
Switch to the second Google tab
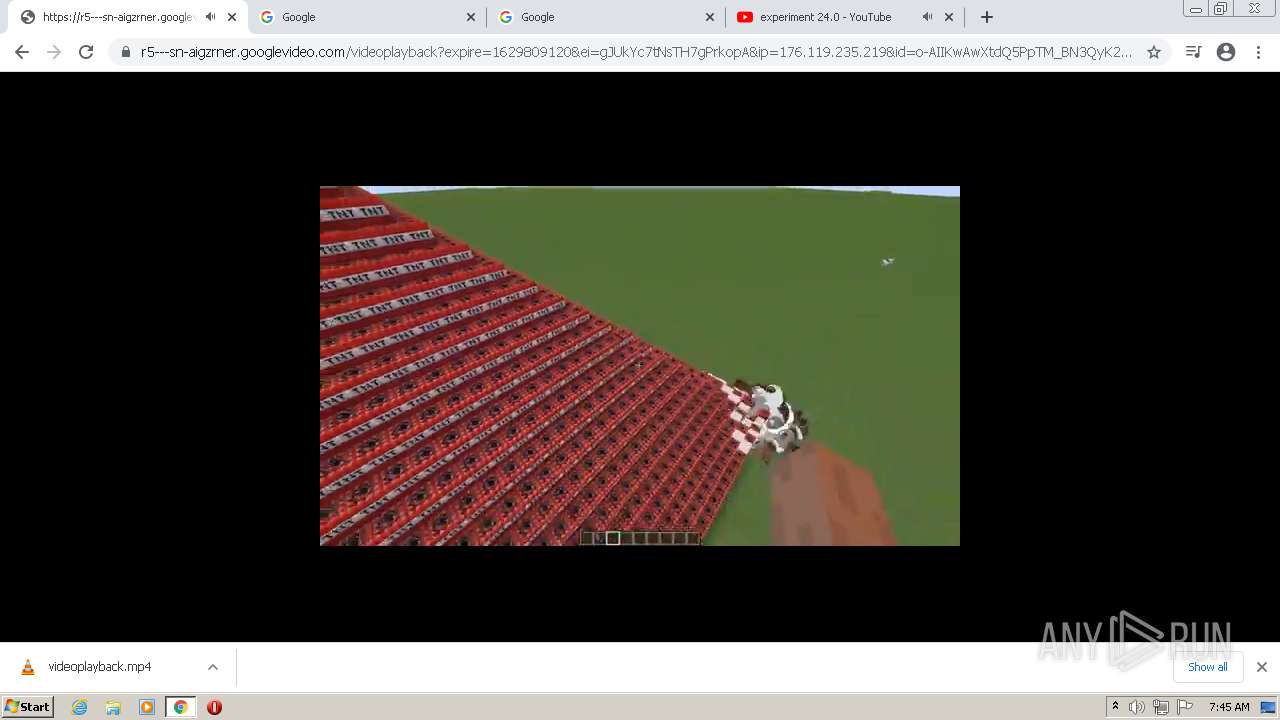[606, 17]
